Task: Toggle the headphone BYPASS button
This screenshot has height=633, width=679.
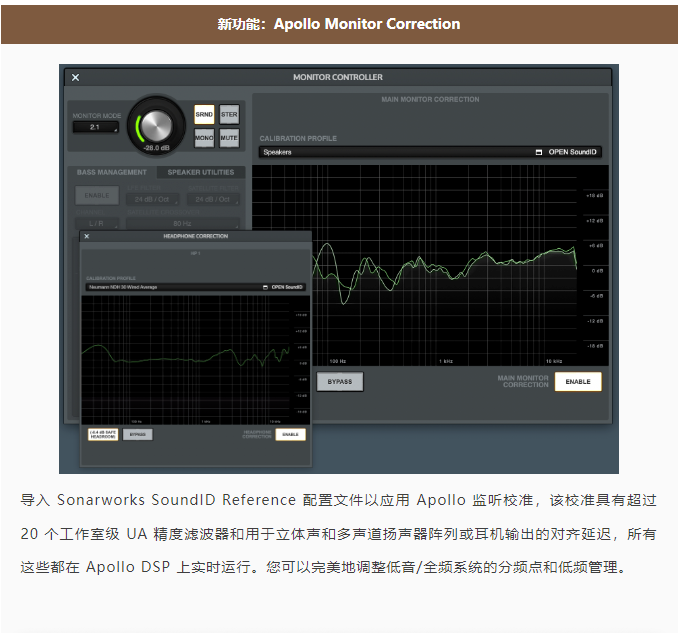Action: click(138, 434)
